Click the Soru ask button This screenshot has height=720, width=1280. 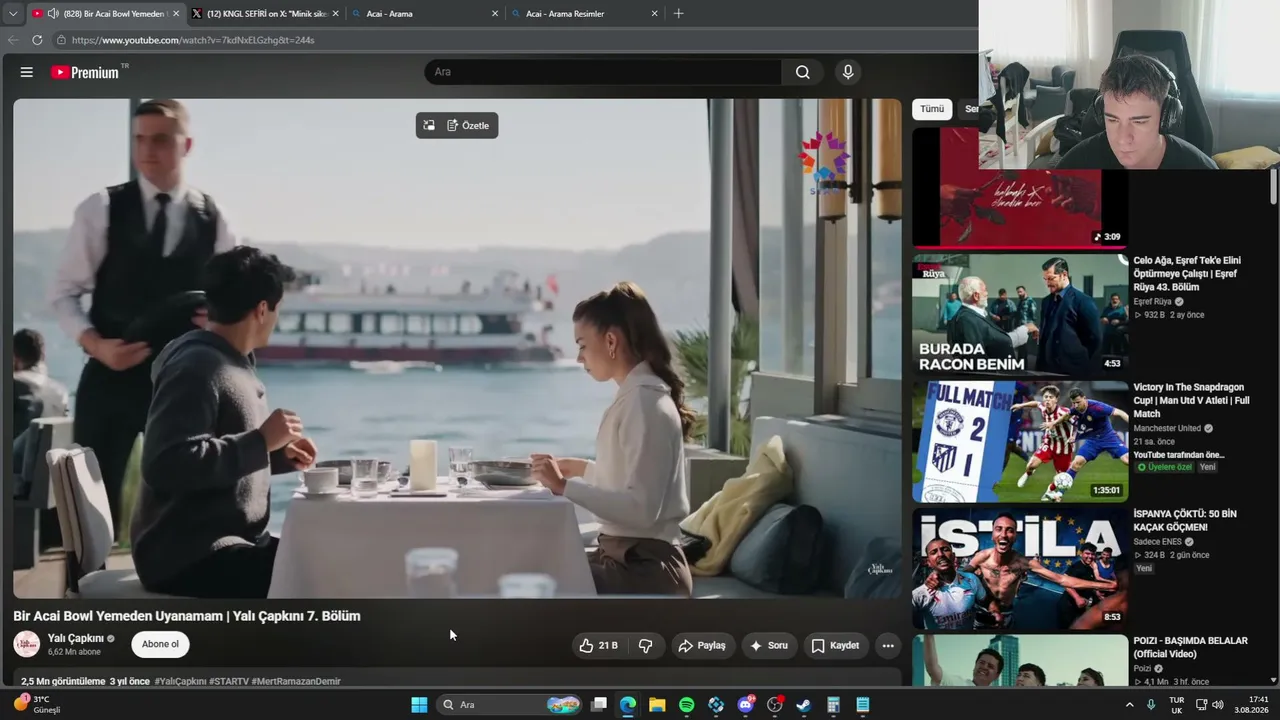click(x=769, y=646)
